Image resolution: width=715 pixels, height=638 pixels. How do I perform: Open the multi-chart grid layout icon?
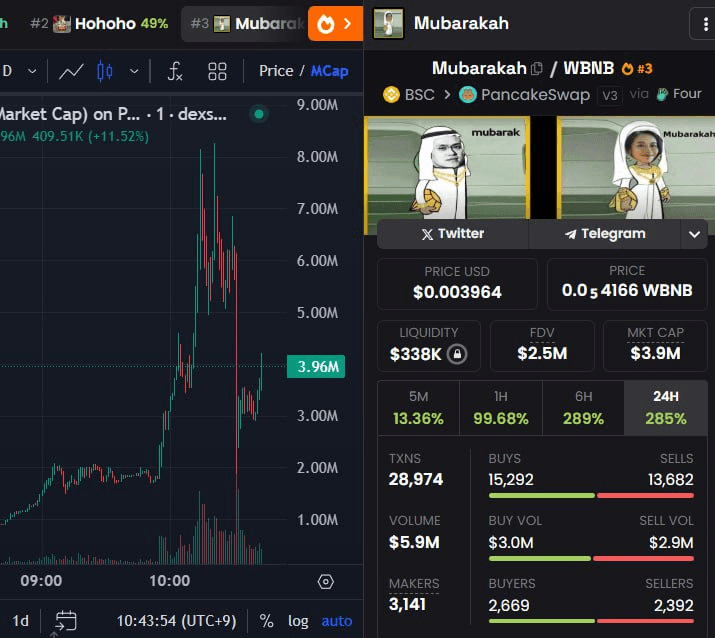(x=217, y=71)
